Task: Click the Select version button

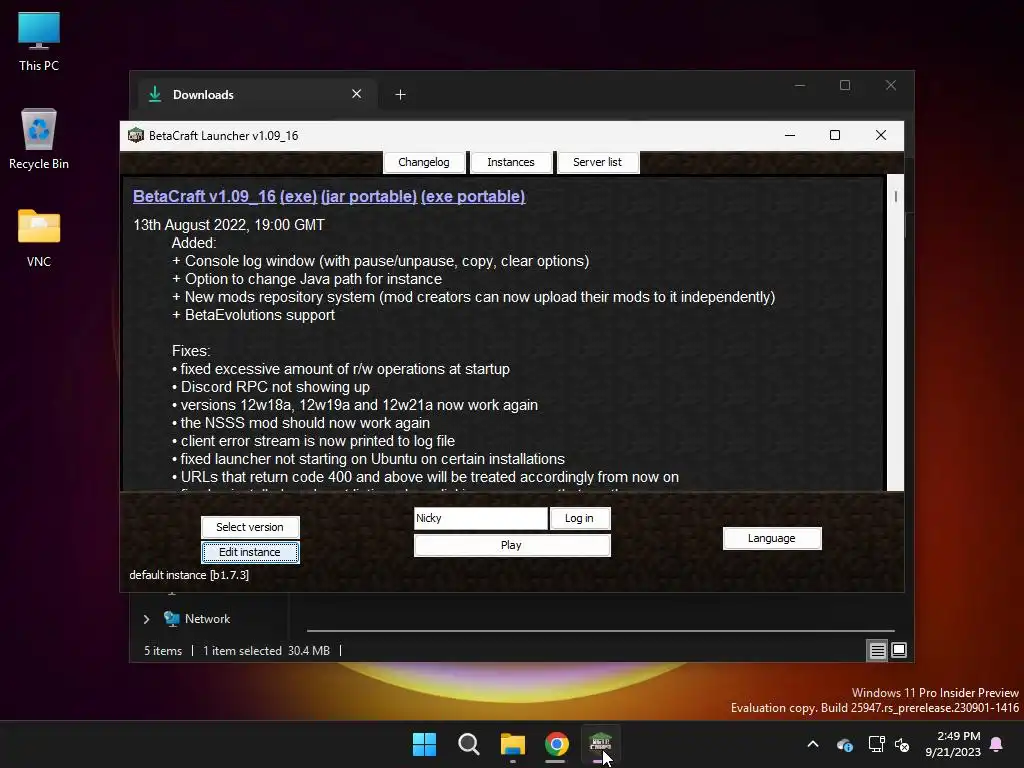Action: coord(250,527)
